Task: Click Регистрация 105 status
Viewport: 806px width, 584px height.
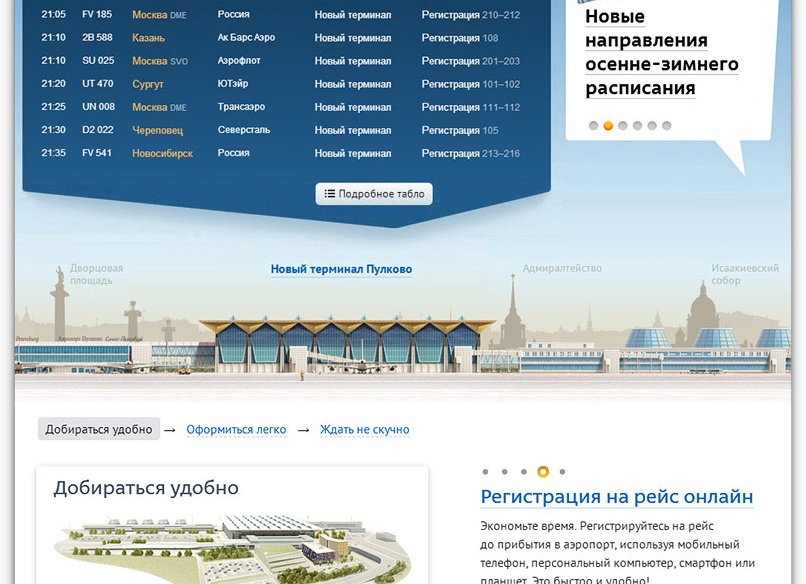Action: (x=460, y=131)
